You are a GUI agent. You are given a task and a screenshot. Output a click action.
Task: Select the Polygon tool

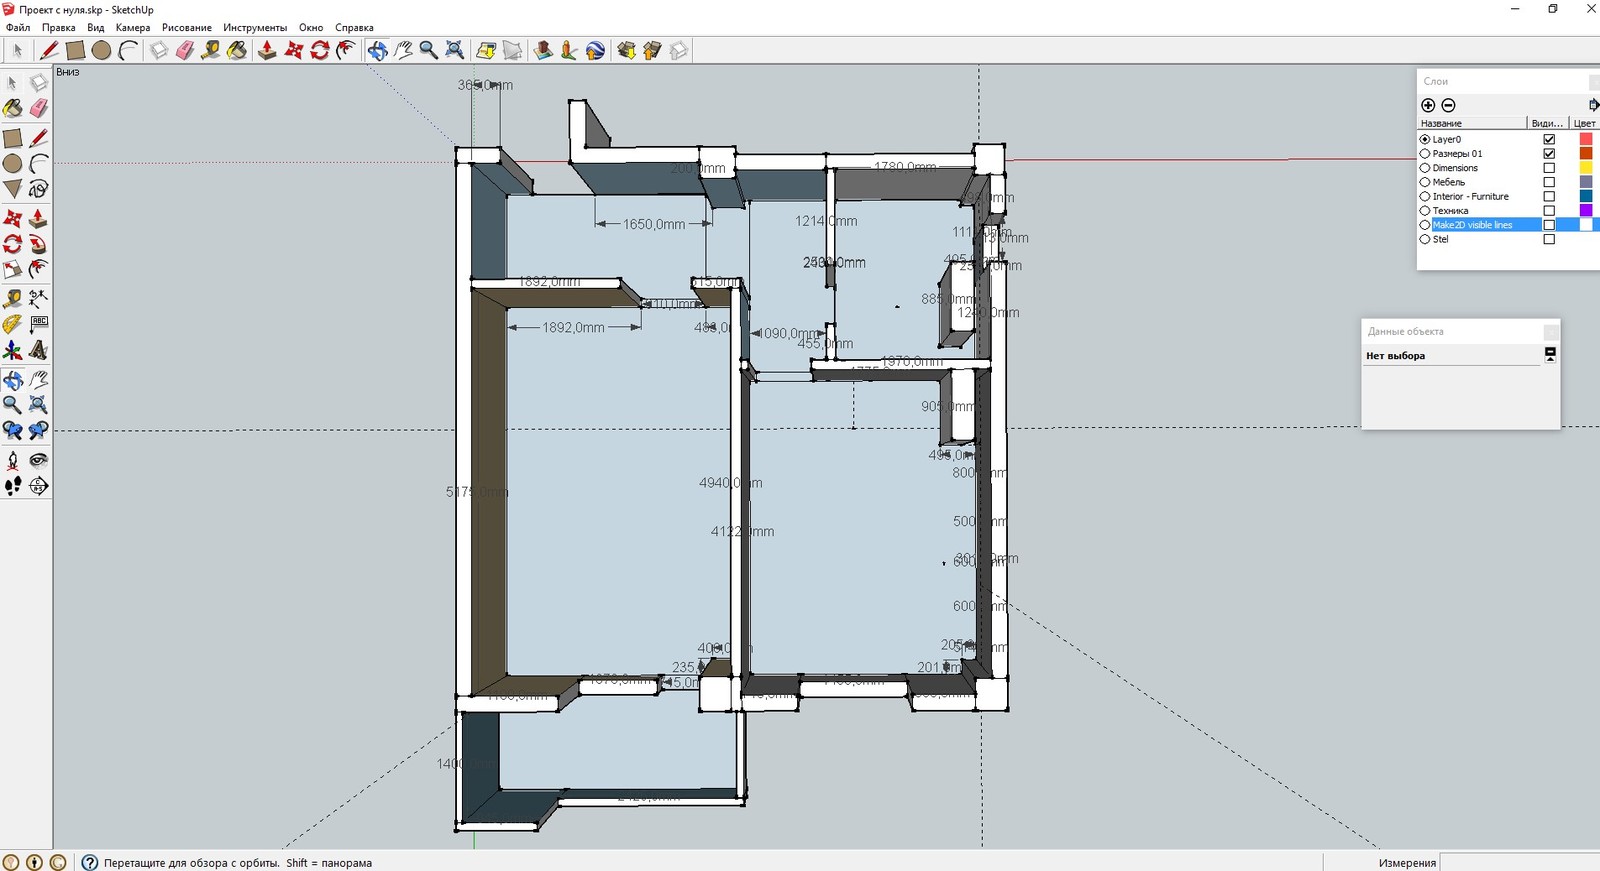tap(13, 189)
